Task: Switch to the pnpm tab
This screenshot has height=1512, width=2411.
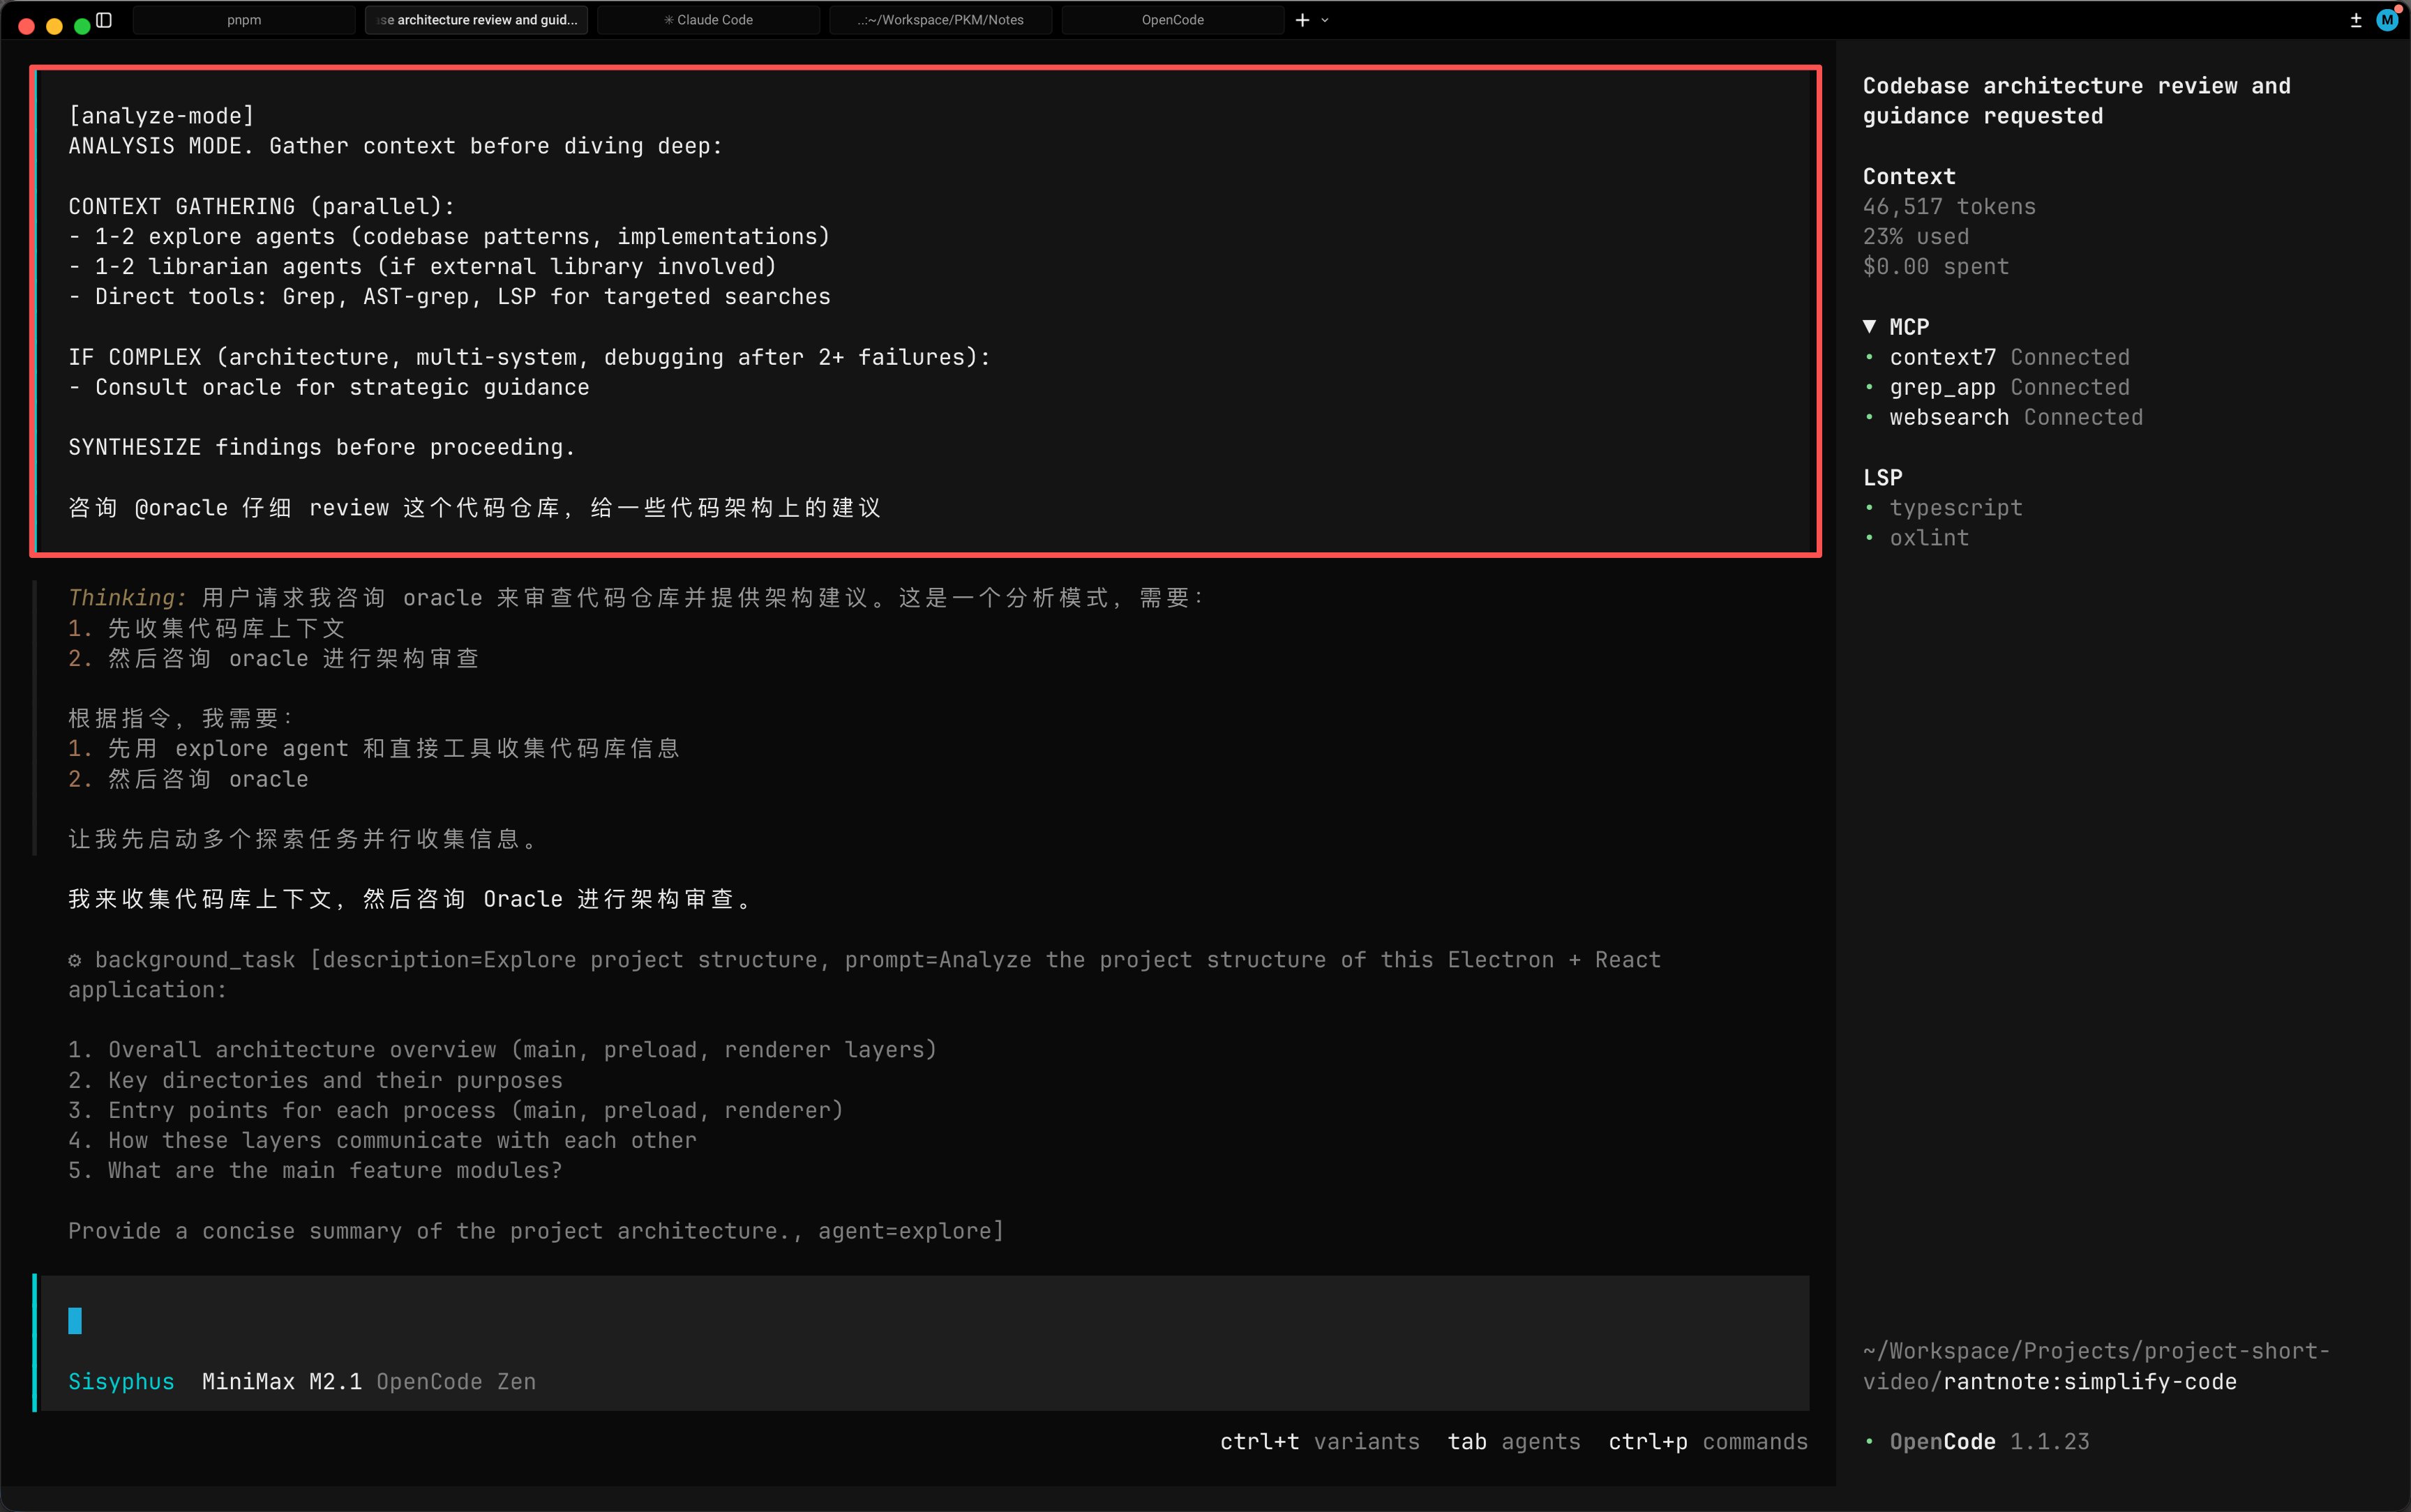Action: click(244, 20)
